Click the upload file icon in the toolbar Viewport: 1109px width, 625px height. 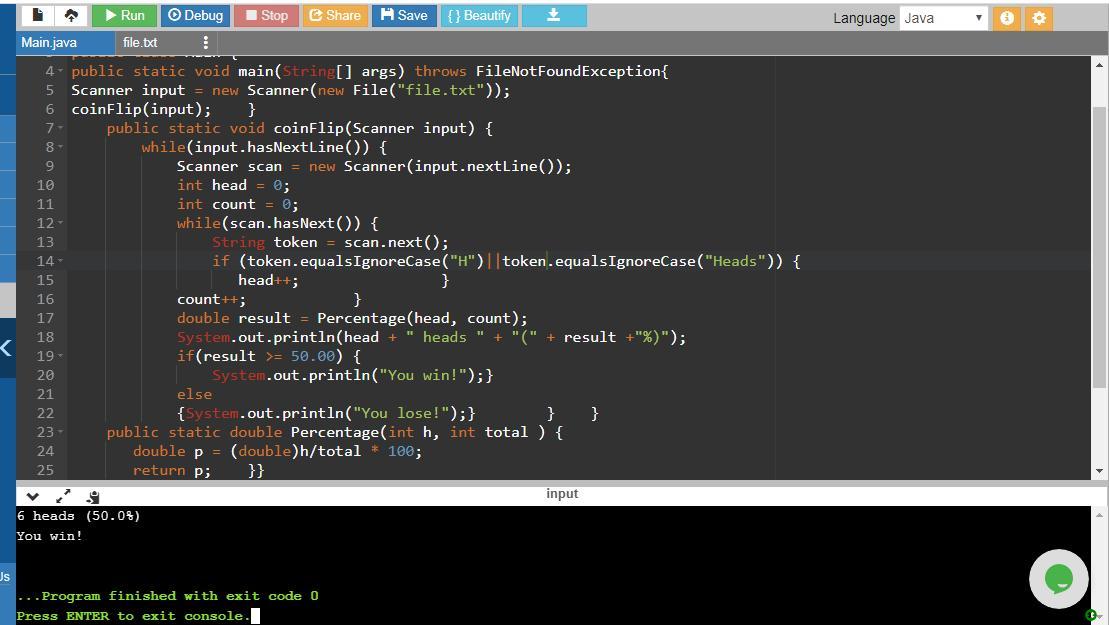click(x=71, y=15)
